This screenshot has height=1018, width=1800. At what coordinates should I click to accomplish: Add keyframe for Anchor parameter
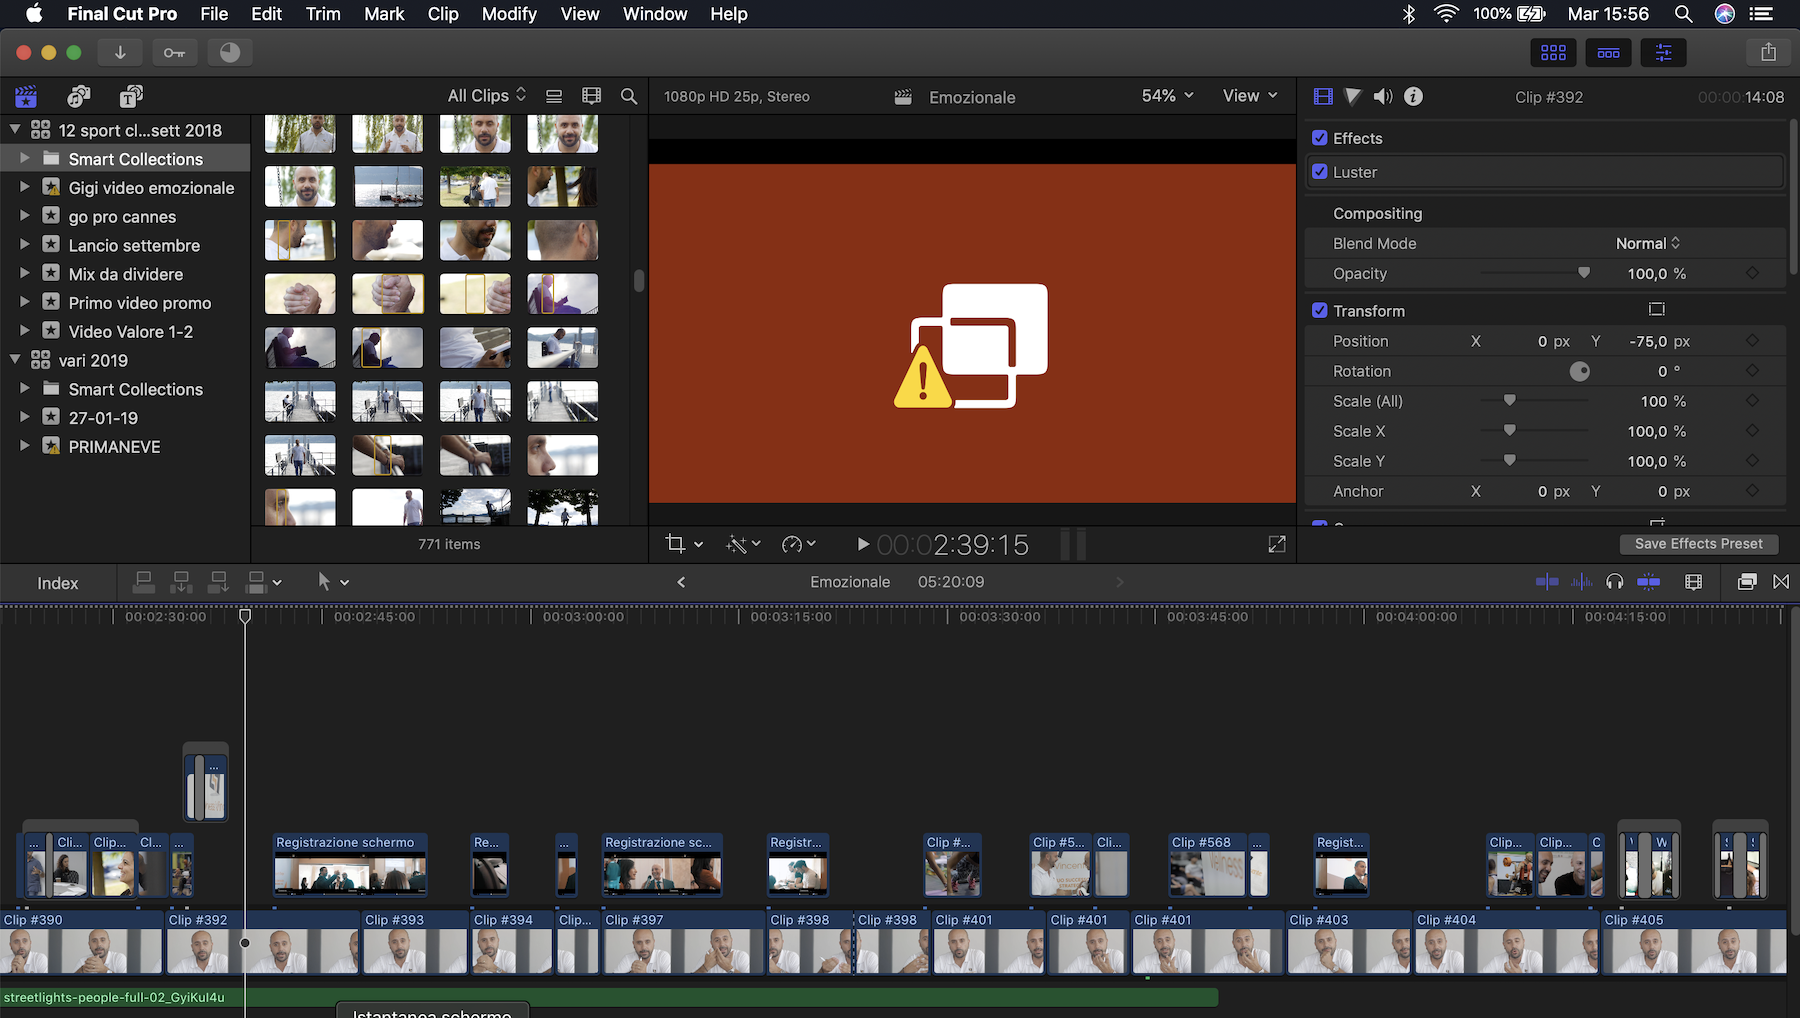(1752, 491)
